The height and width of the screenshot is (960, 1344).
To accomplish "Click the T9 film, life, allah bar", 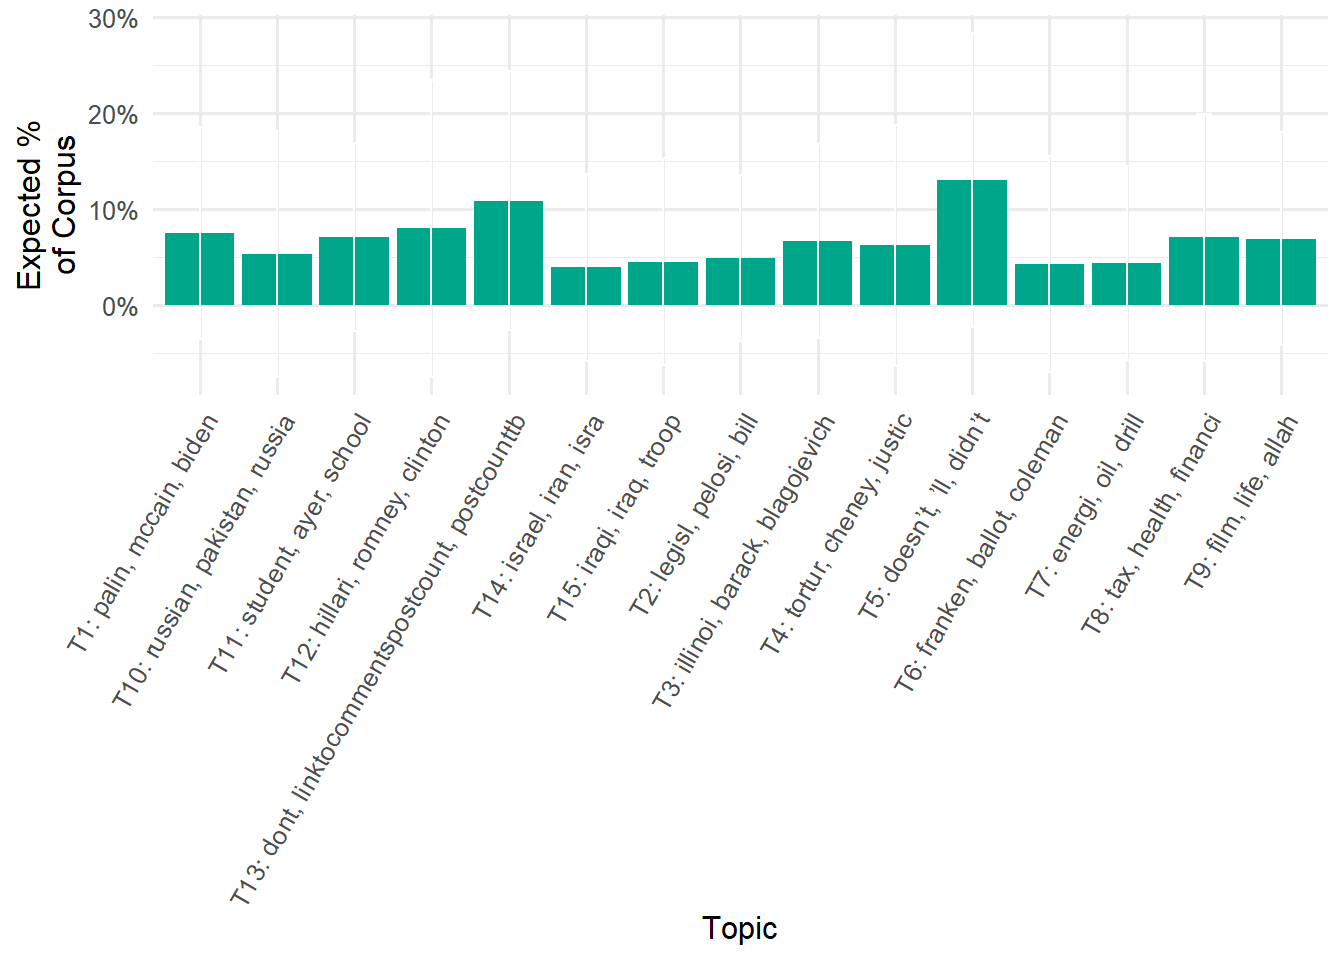I will (x=1281, y=272).
